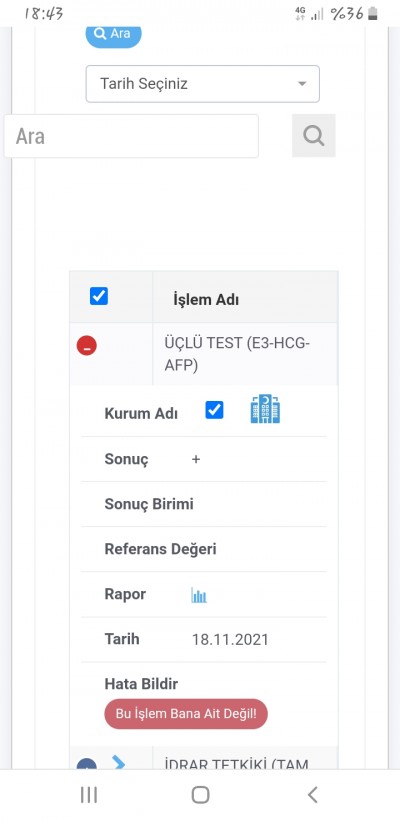This screenshot has height=822, width=400.
Task: Open the Tarih Seçiniz dropdown
Action: [x=202, y=84]
